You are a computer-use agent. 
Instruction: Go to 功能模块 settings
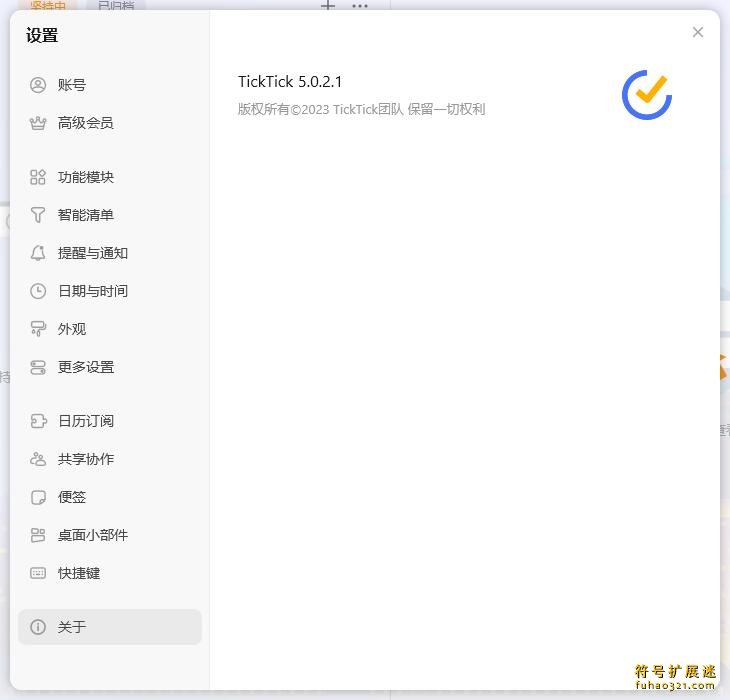pyautogui.click(x=110, y=177)
